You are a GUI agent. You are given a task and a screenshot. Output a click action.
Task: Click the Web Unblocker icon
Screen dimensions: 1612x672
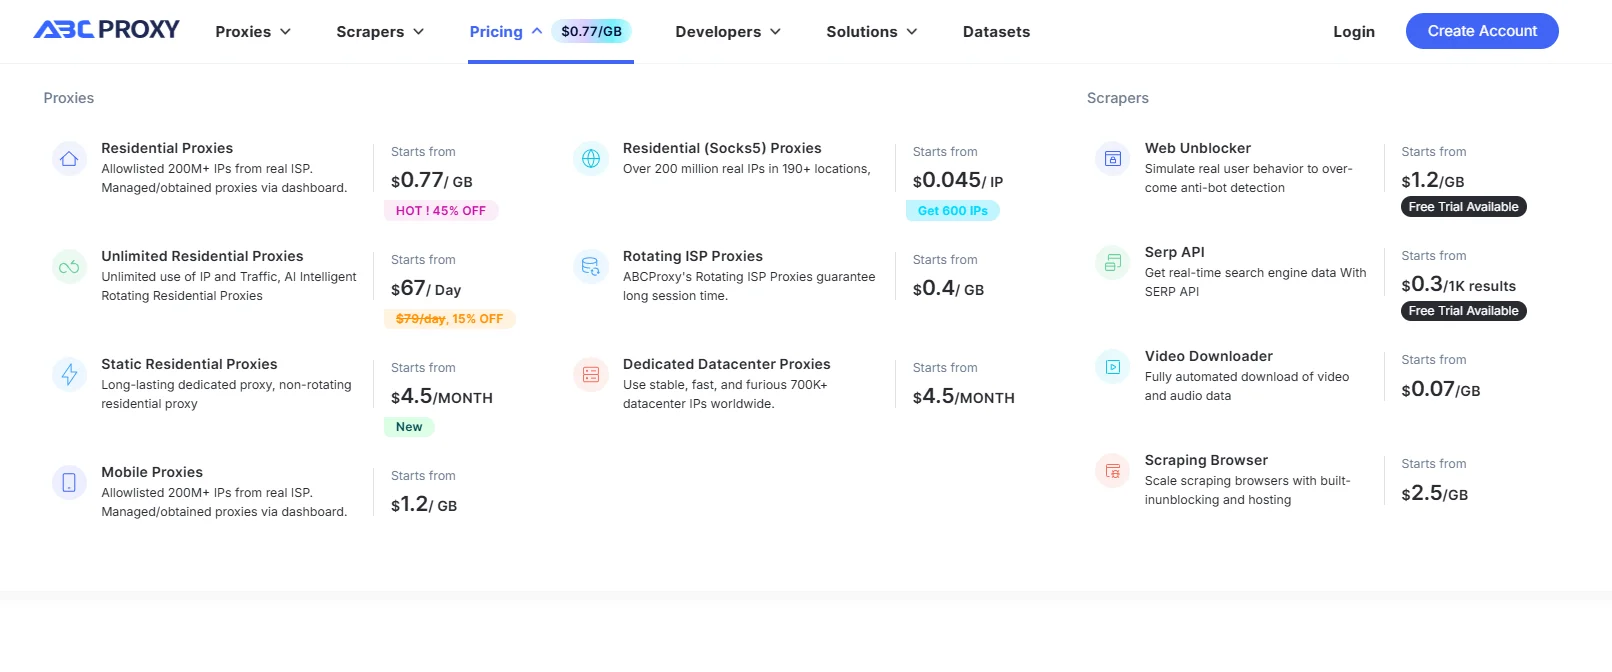pos(1112,159)
